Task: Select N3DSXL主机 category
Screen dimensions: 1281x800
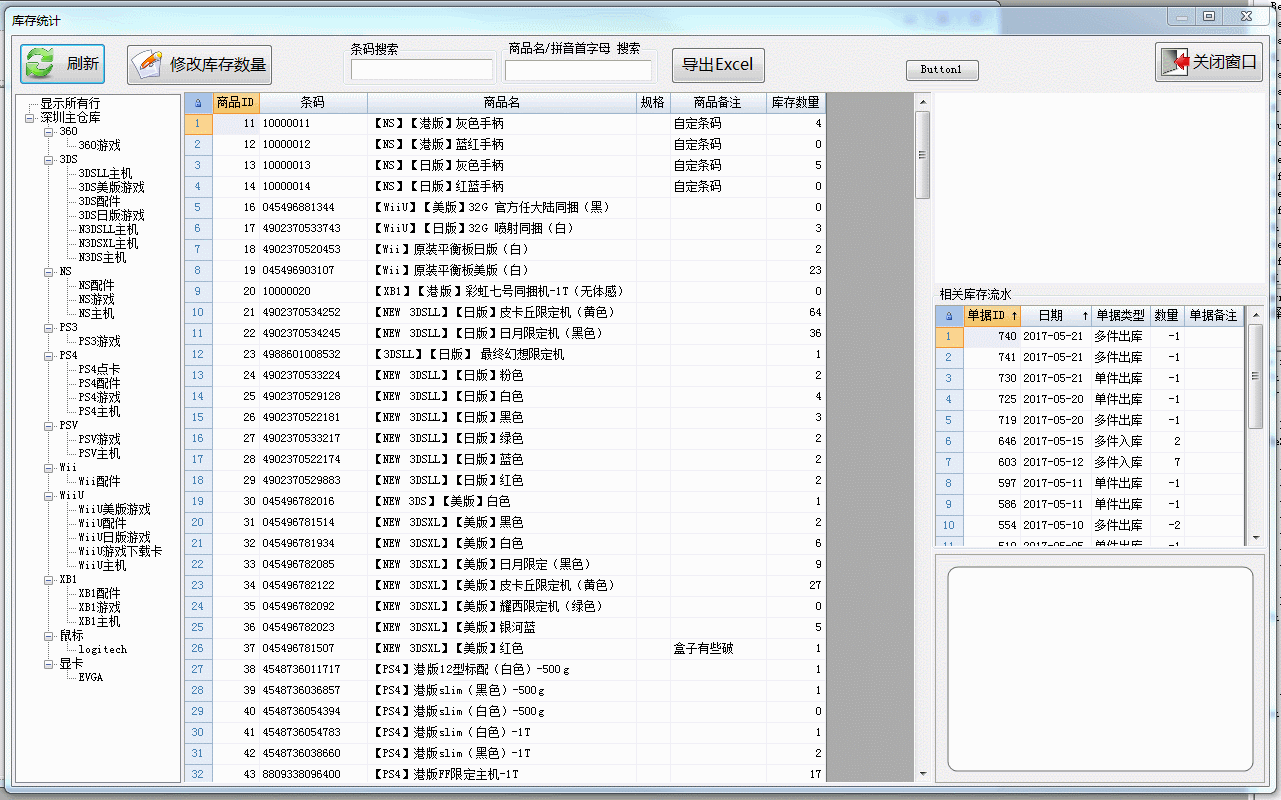Action: [108, 244]
